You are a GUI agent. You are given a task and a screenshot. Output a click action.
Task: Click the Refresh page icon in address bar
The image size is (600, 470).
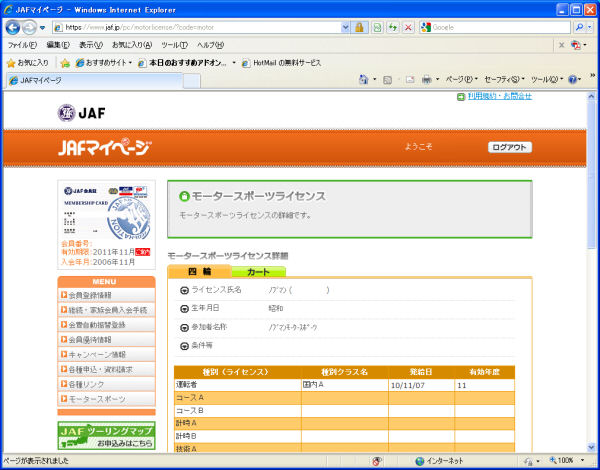click(392, 27)
